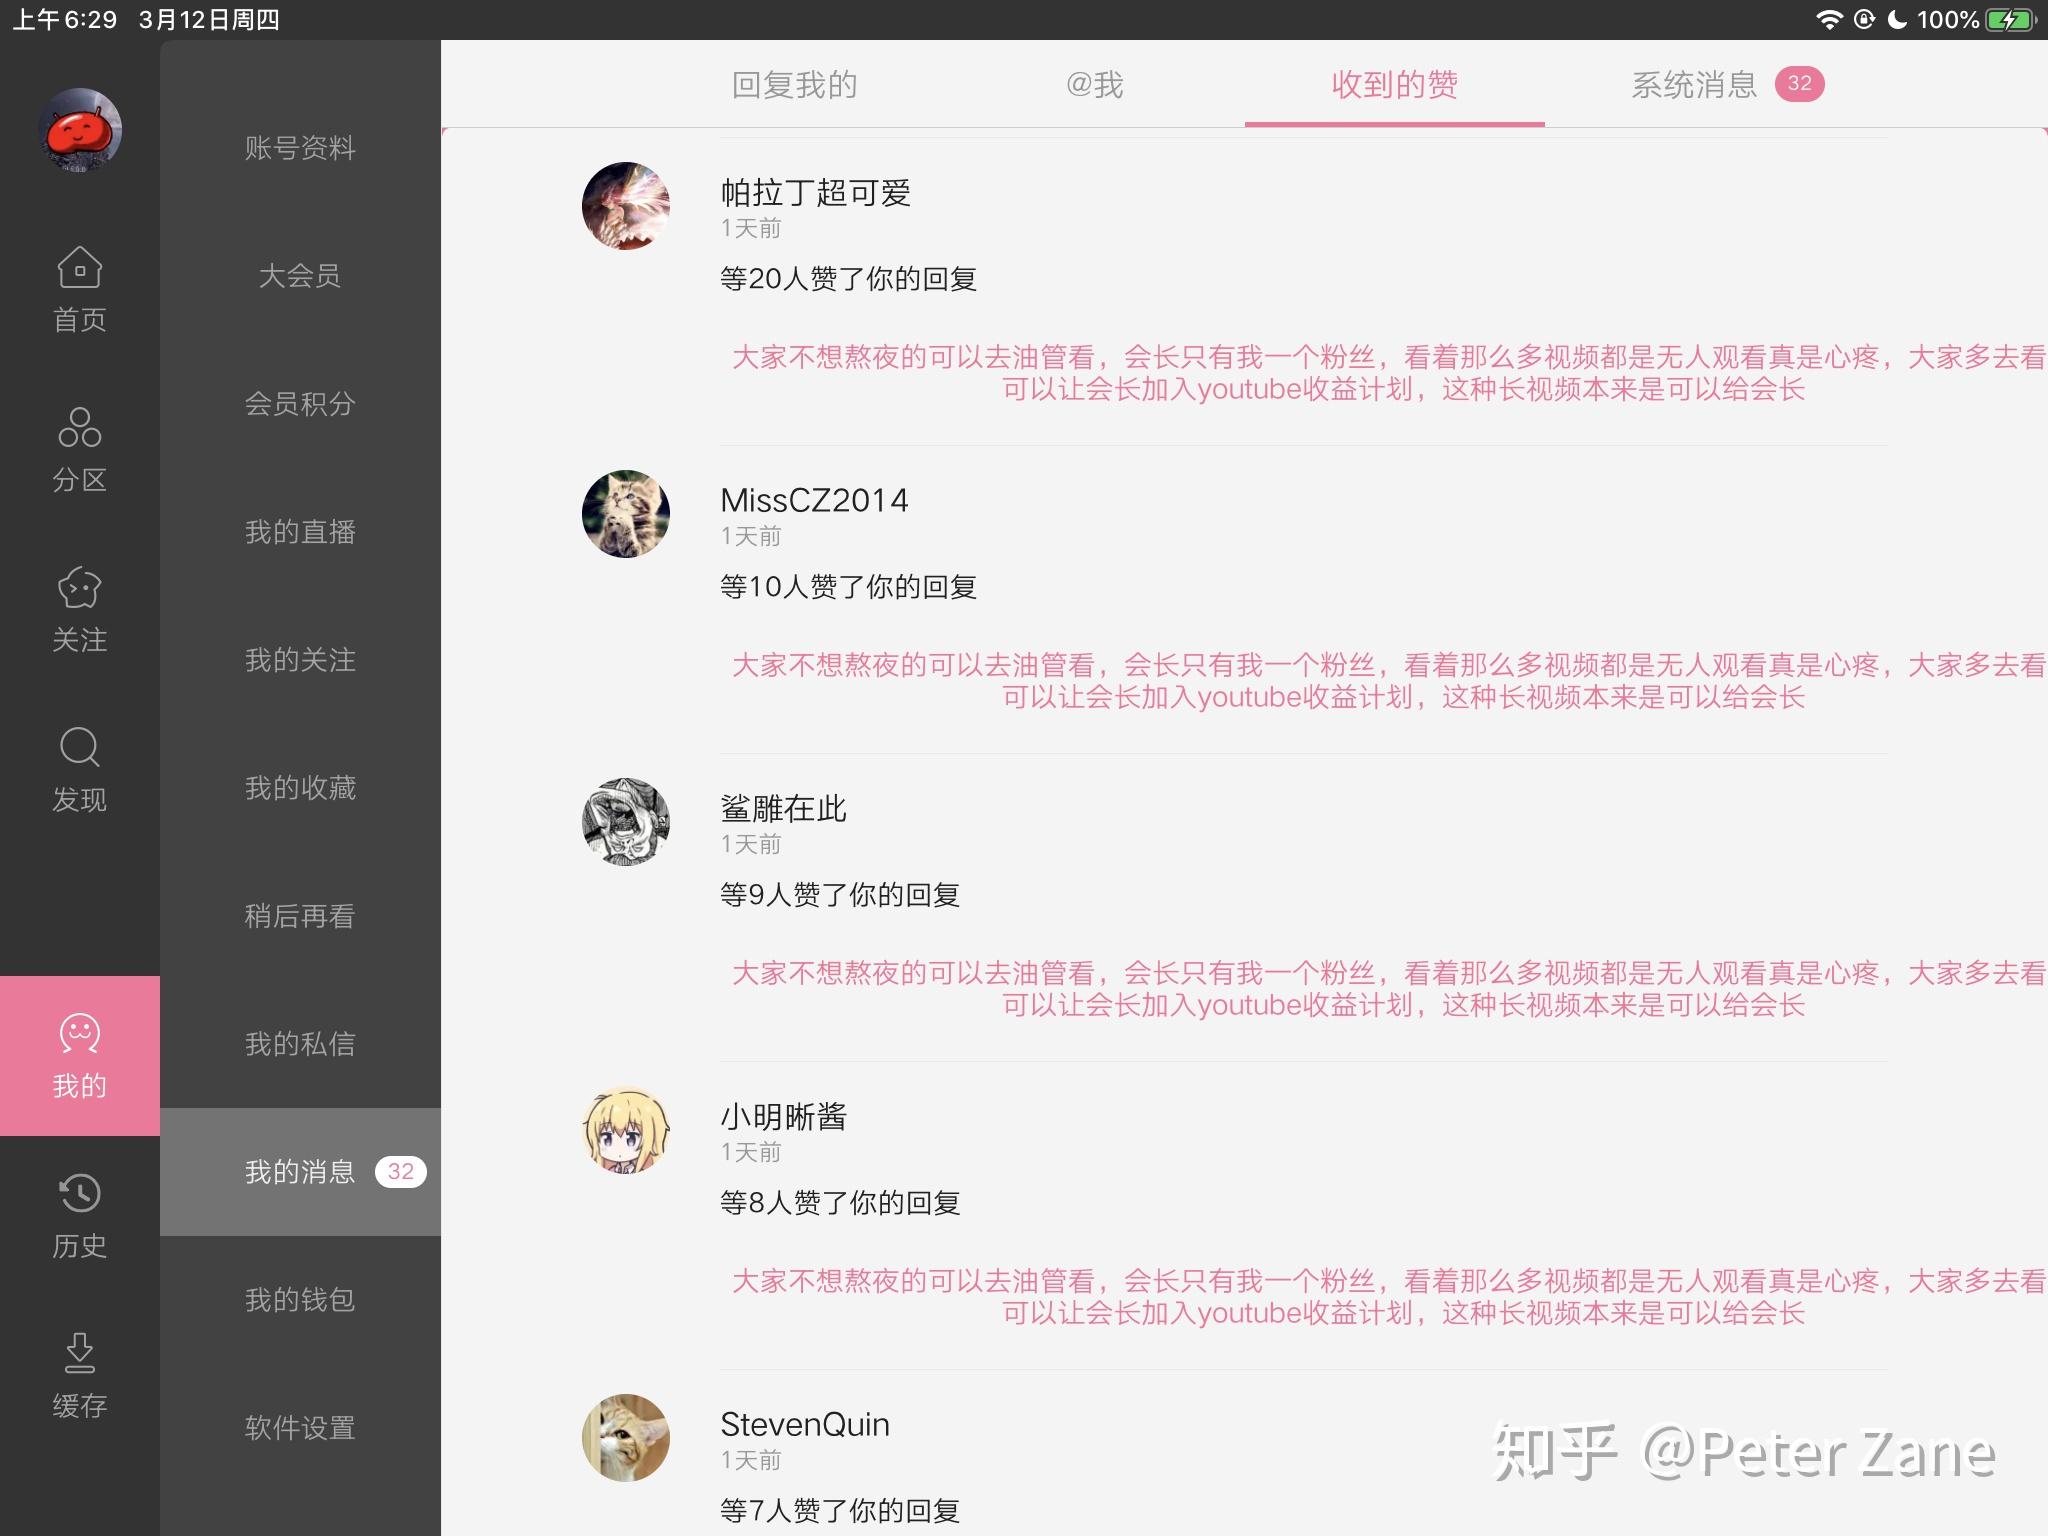Tap the battery status icon

point(2011,20)
